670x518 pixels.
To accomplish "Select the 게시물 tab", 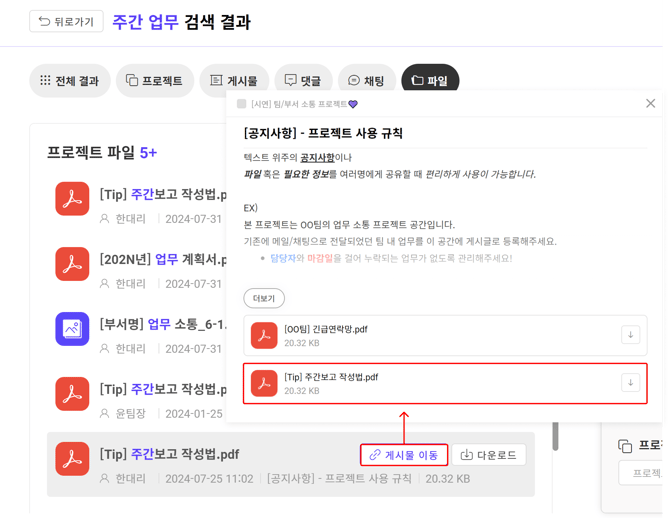I will (233, 81).
